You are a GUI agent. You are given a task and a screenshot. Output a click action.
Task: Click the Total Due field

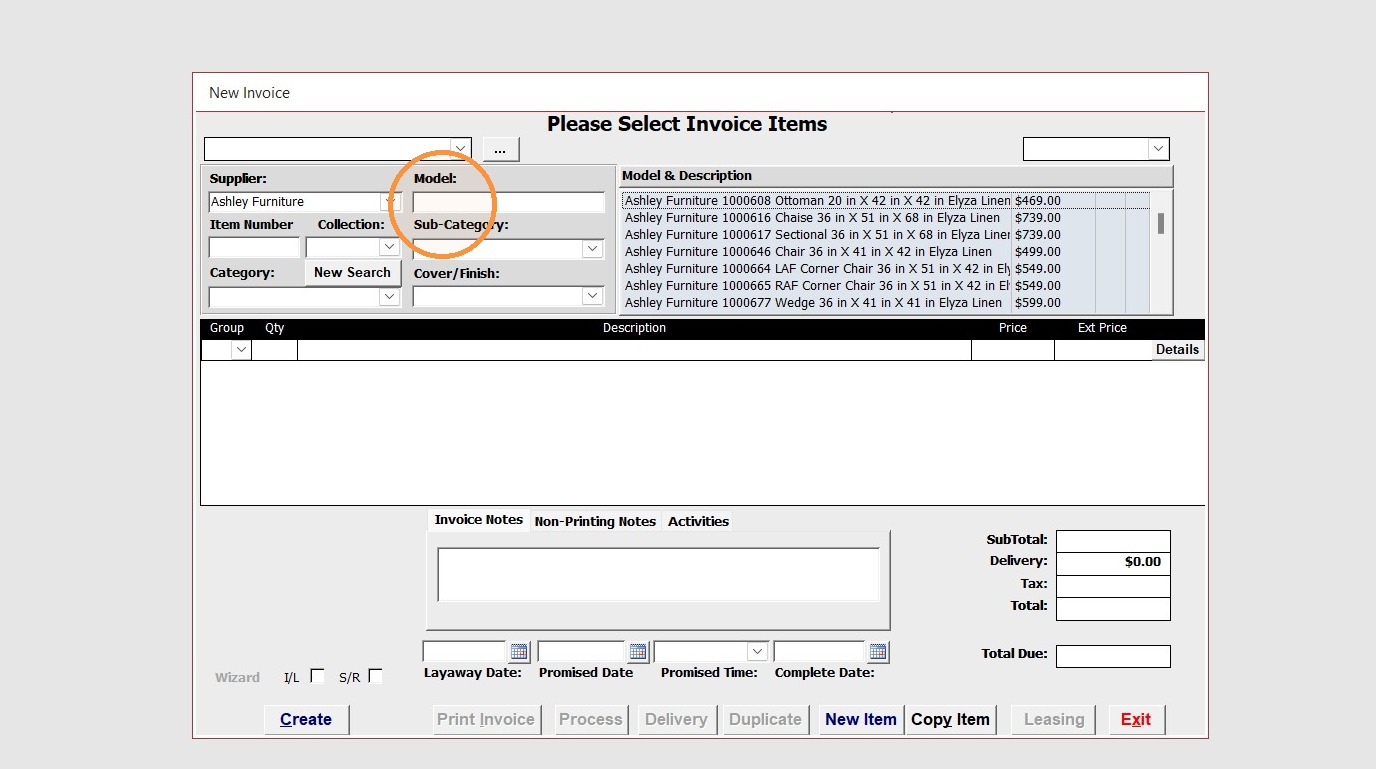[1113, 656]
